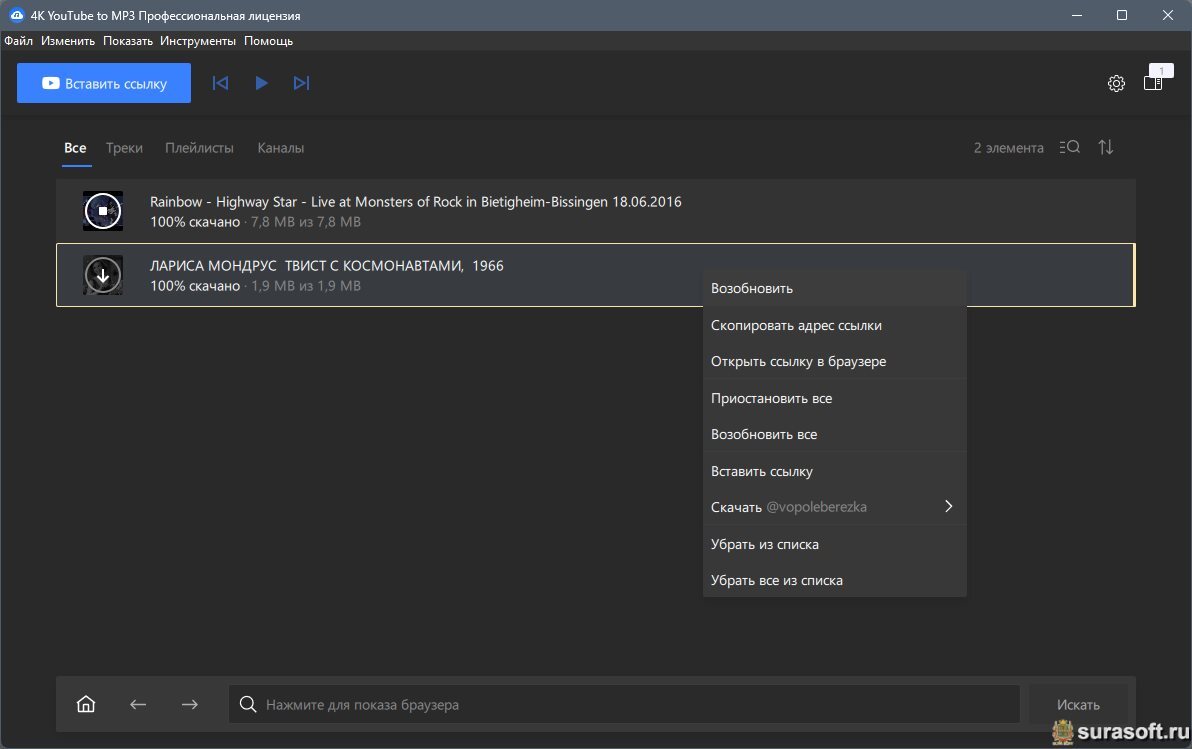The width and height of the screenshot is (1192, 749).
Task: Select Вставить ссылку in context menu
Action: point(835,471)
